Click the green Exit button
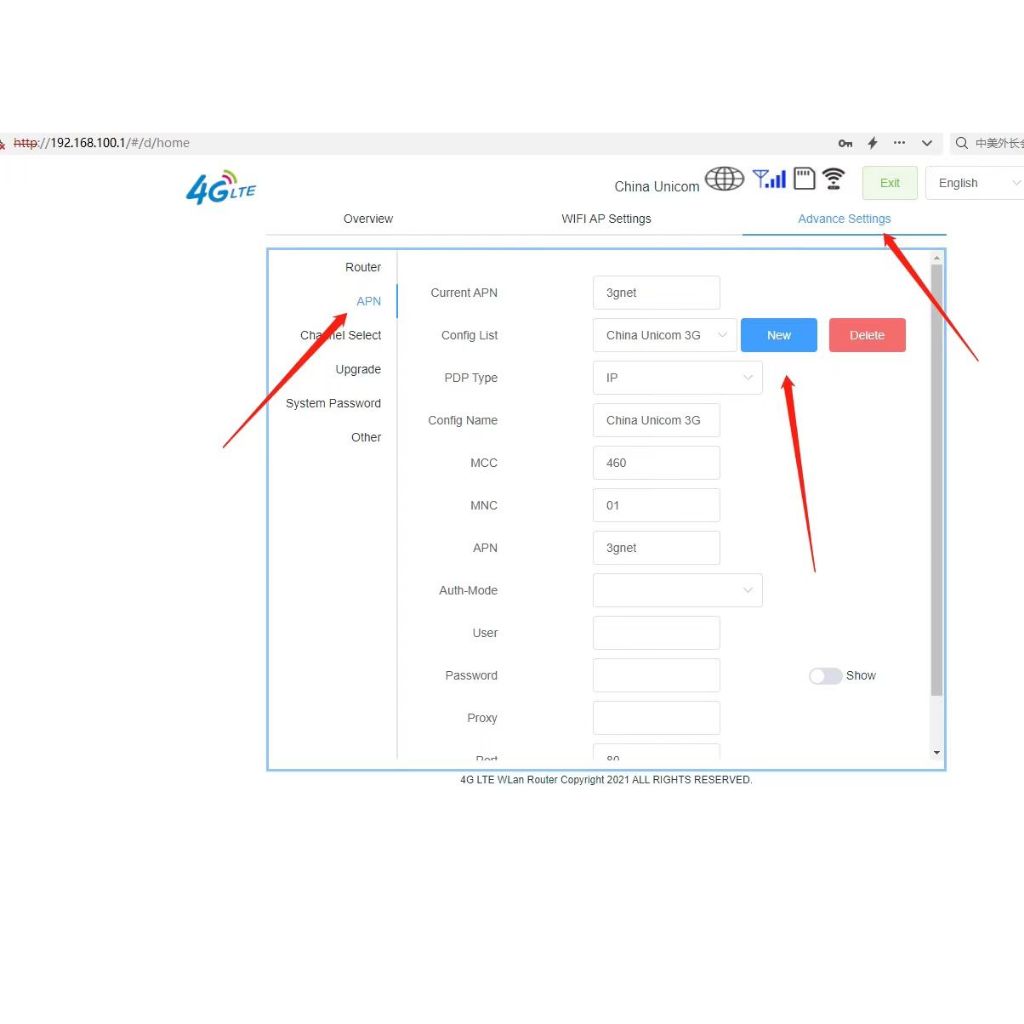 (889, 183)
